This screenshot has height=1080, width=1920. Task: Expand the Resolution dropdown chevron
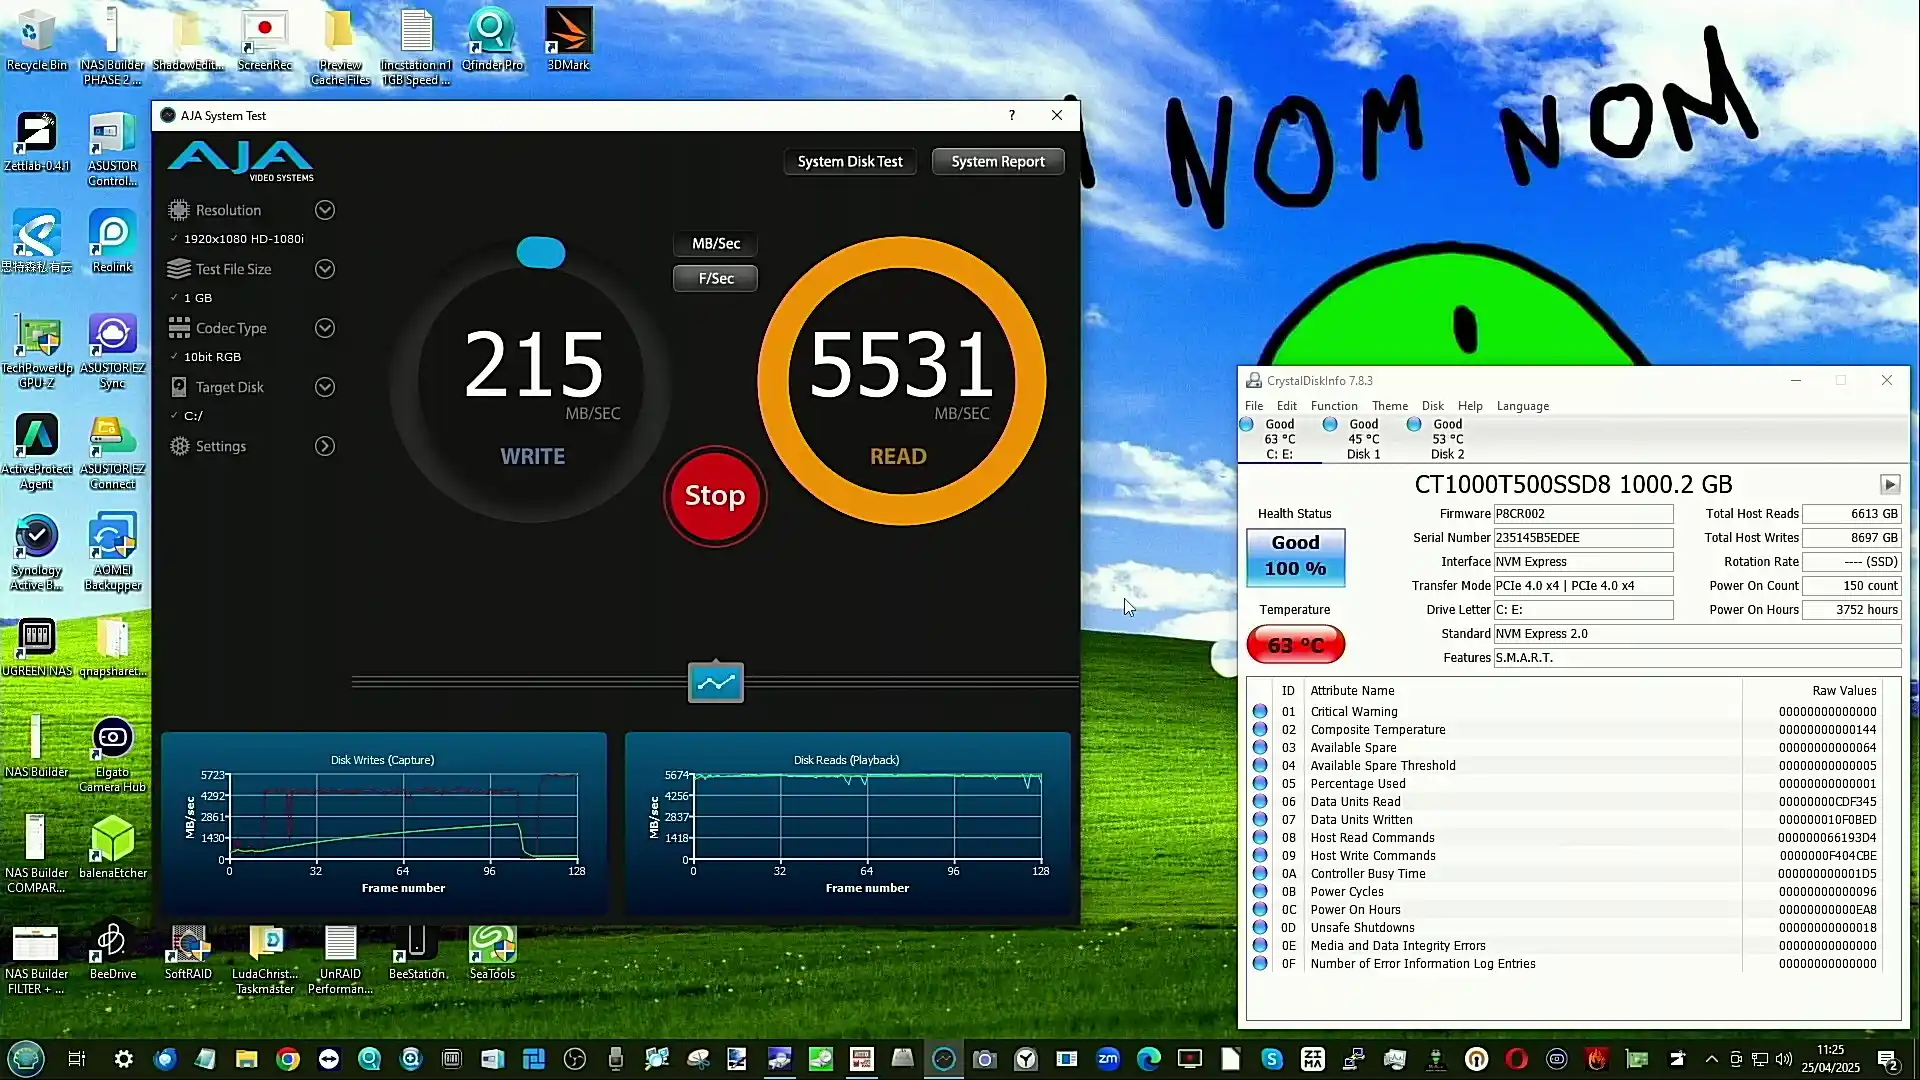click(325, 210)
